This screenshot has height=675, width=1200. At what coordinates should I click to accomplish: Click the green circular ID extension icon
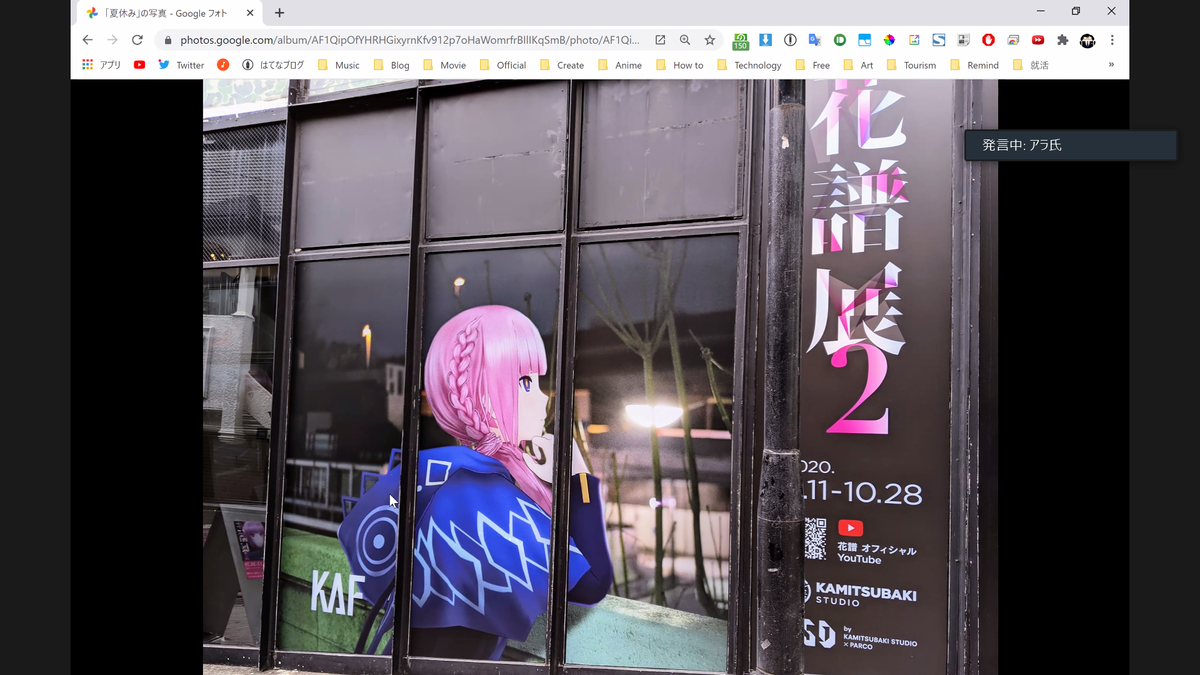click(x=840, y=40)
